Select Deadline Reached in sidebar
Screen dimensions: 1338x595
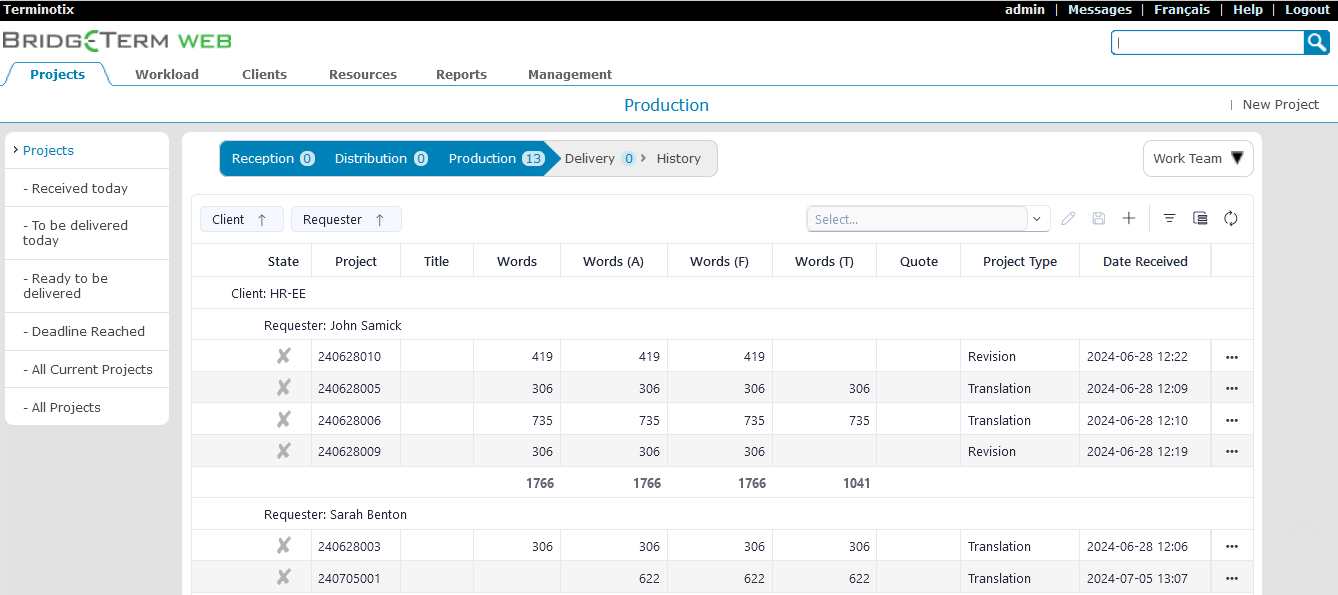click(x=88, y=331)
